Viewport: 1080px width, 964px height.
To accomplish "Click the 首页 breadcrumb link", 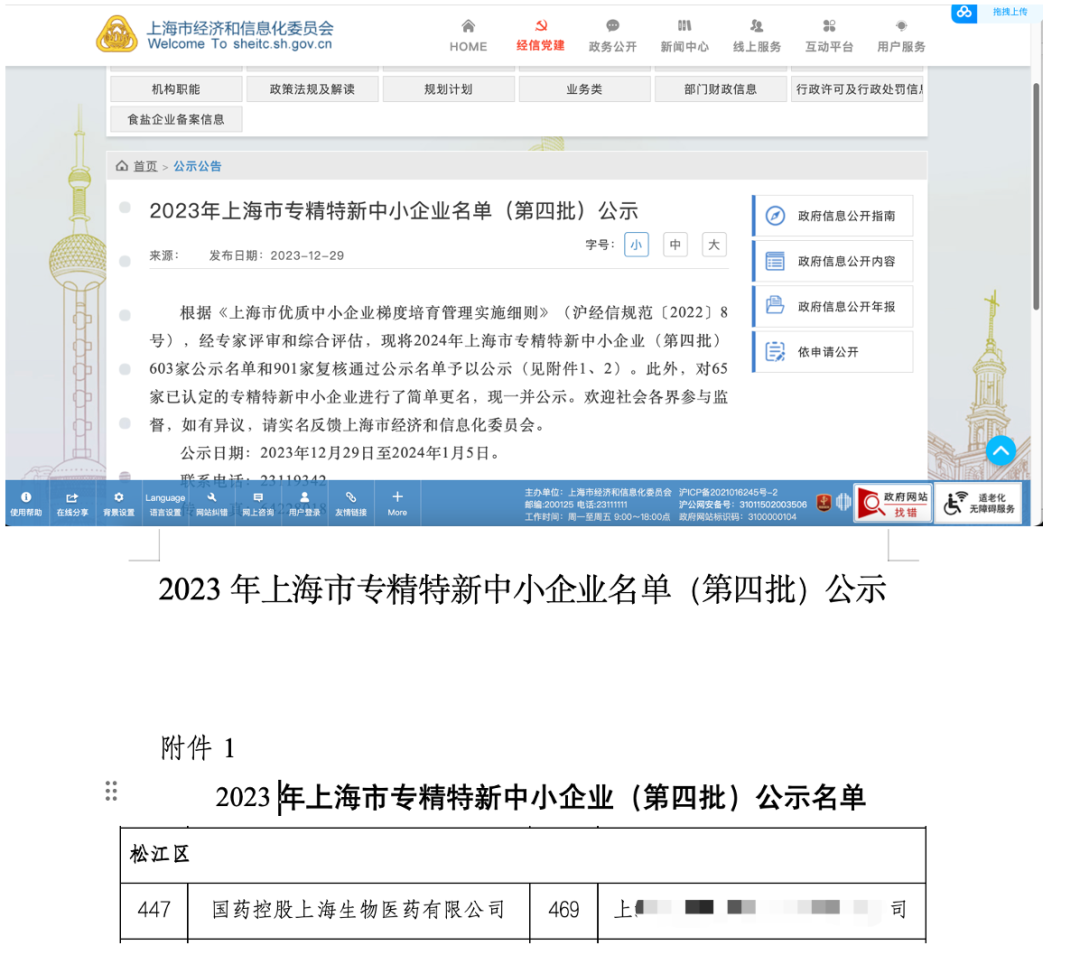I will coord(145,166).
